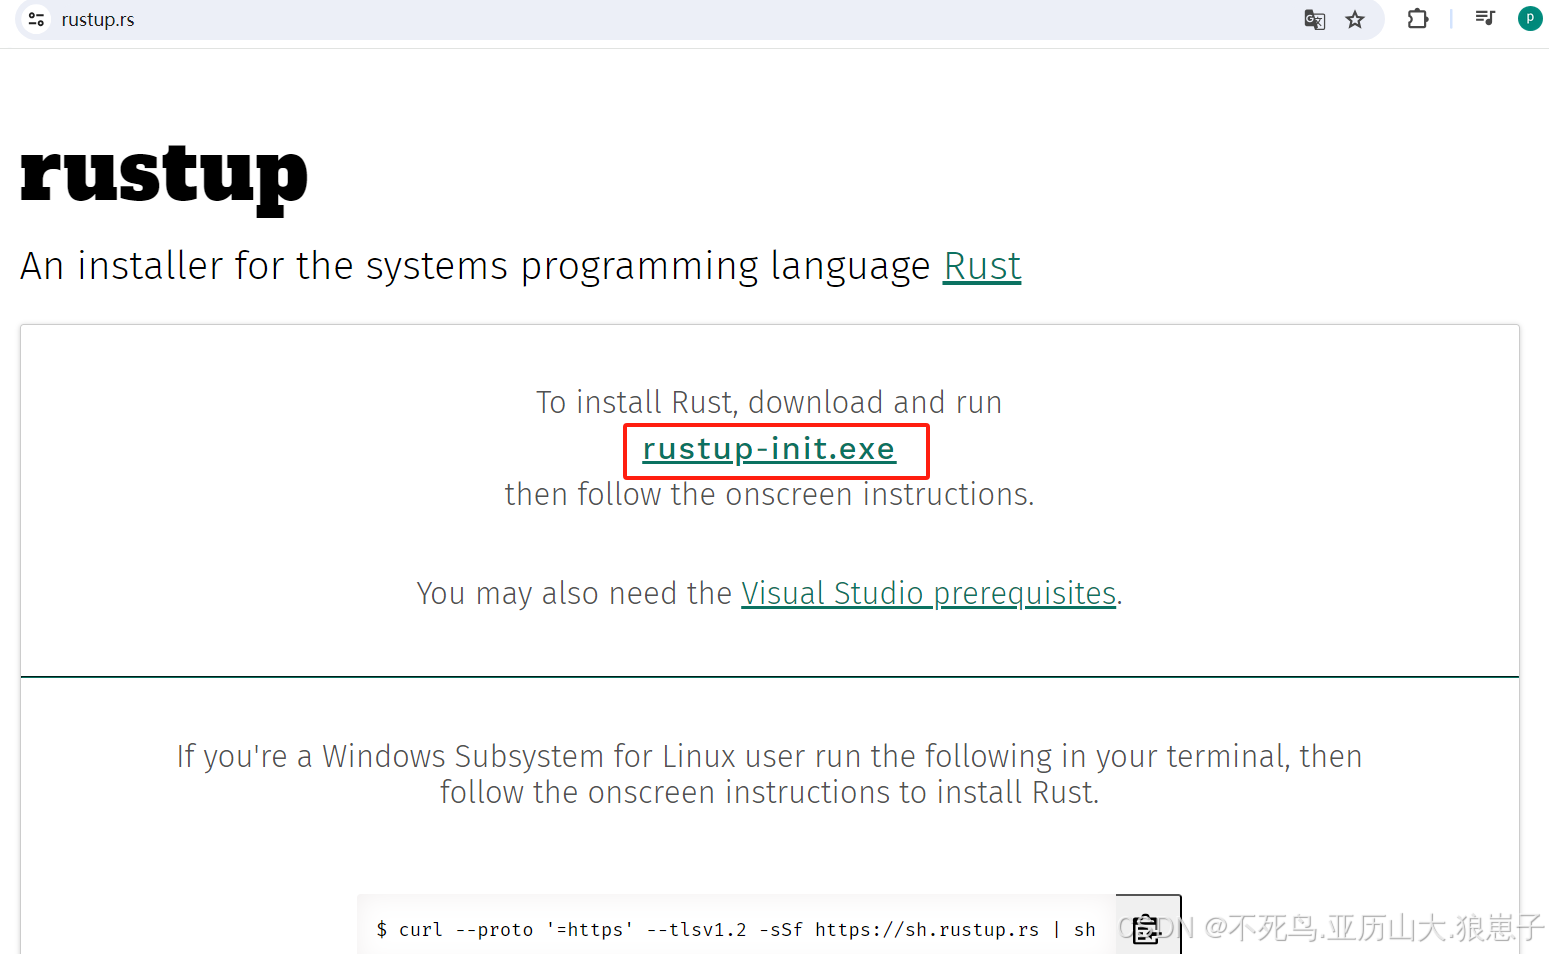The image size is (1549, 954).
Task: Click the rustup.rs address bar text
Action: click(x=98, y=20)
